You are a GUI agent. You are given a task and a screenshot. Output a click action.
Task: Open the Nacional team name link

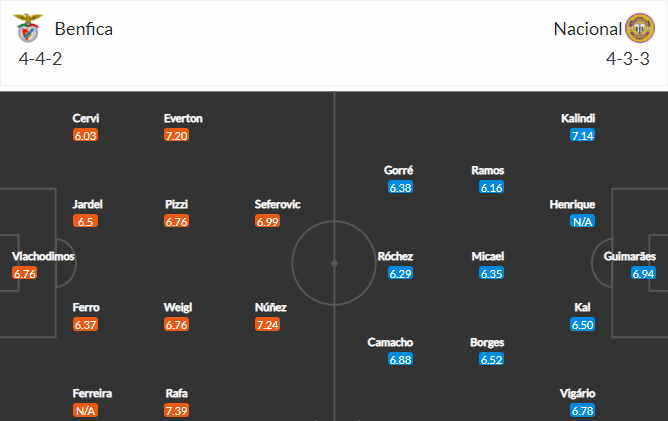click(587, 29)
